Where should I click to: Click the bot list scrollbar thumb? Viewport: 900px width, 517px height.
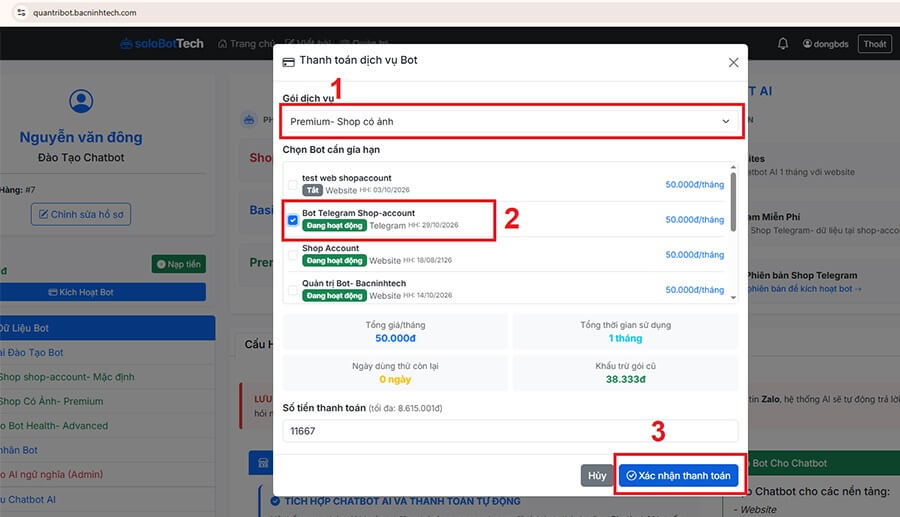pos(733,201)
